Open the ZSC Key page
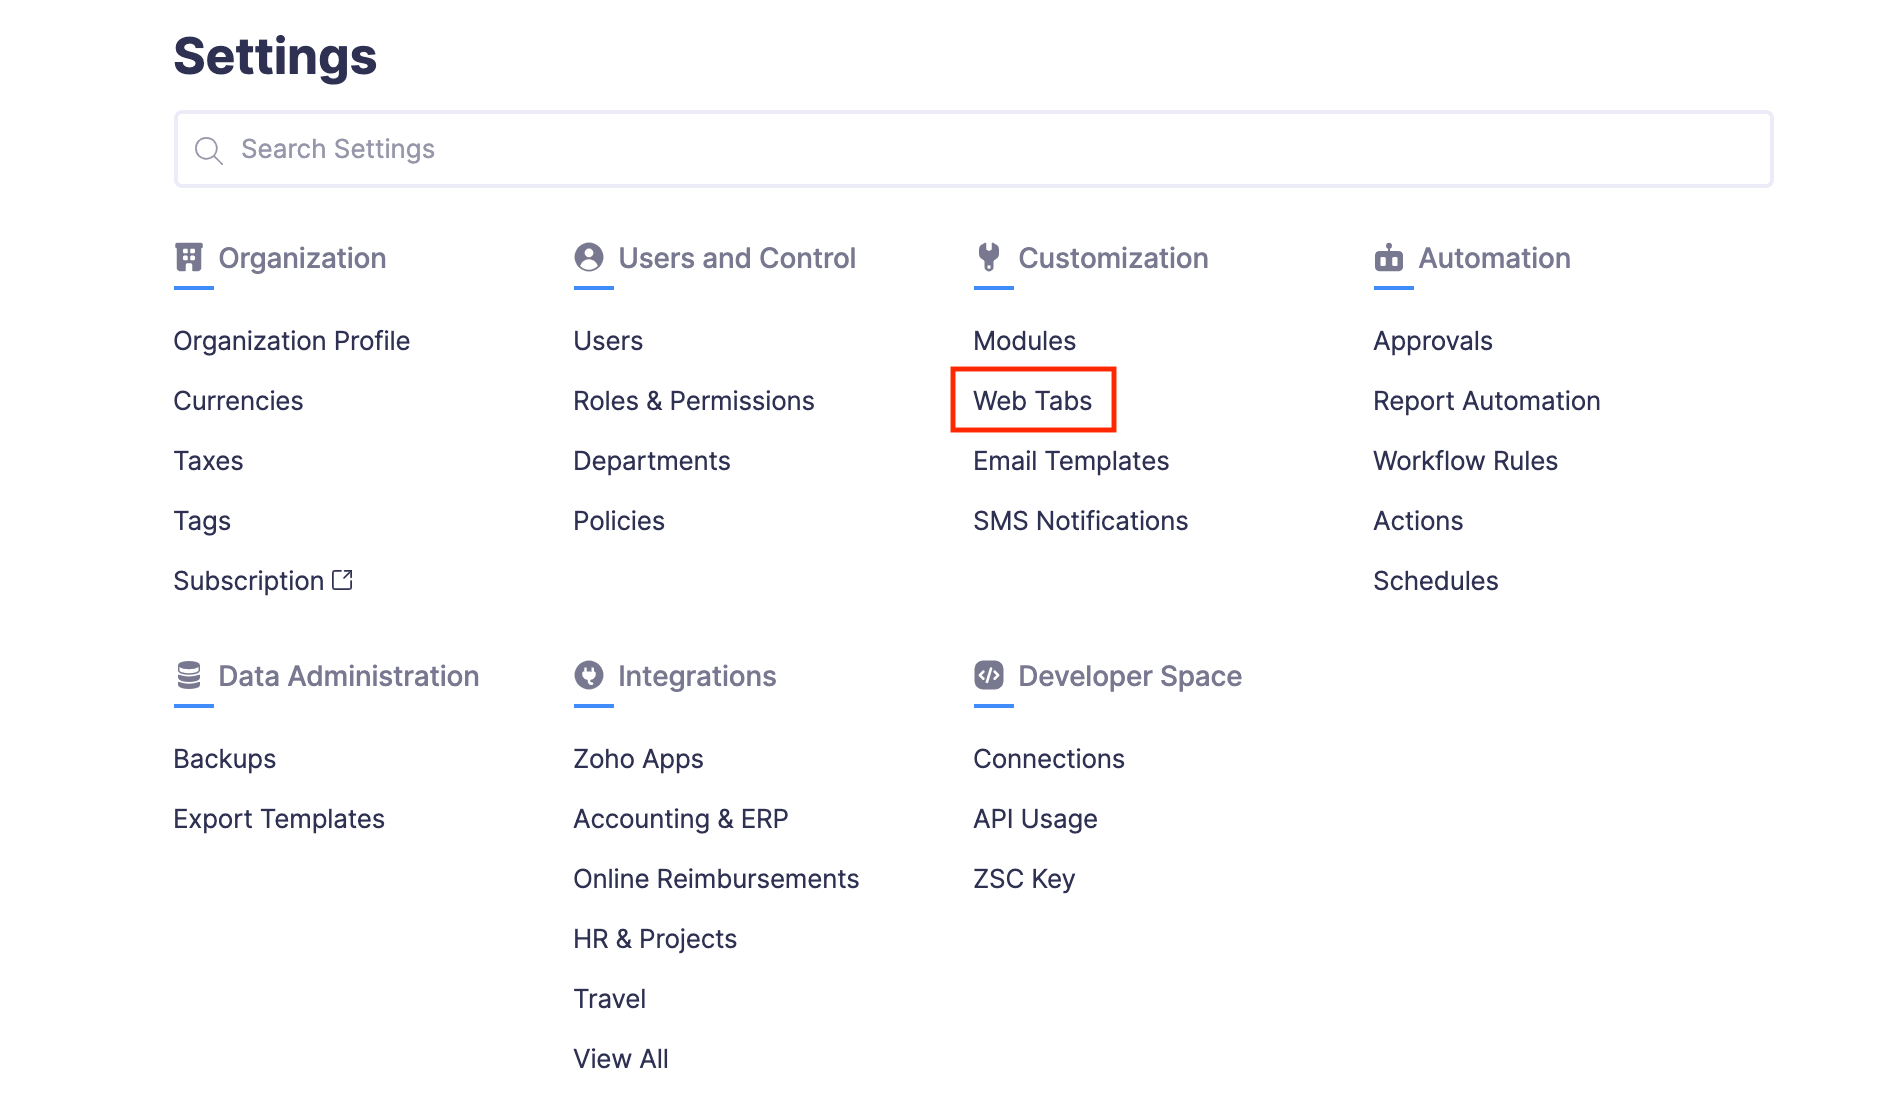Screen dimensions: 1900x1120 click(x=1024, y=878)
